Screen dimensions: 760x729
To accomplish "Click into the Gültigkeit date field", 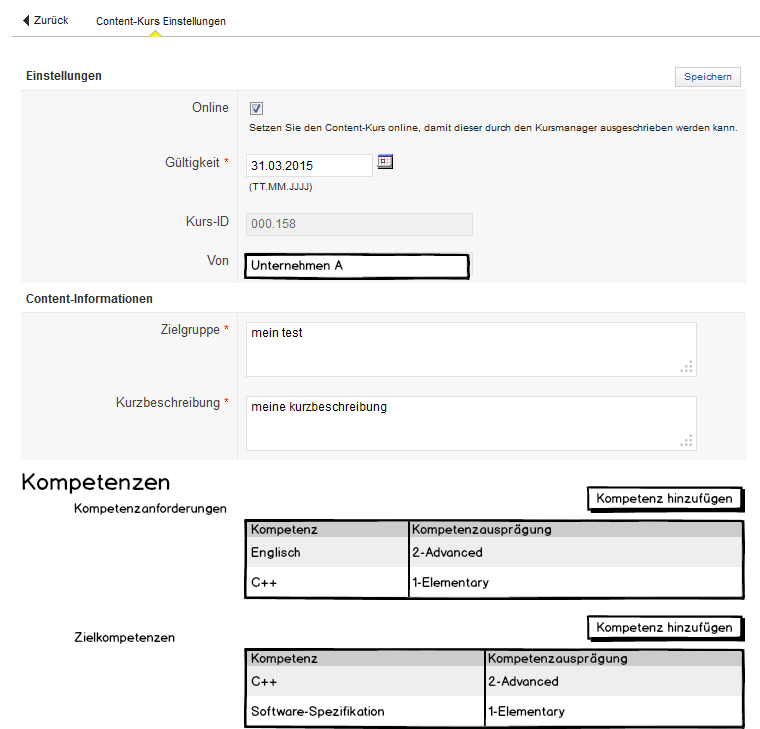I will (x=309, y=166).
